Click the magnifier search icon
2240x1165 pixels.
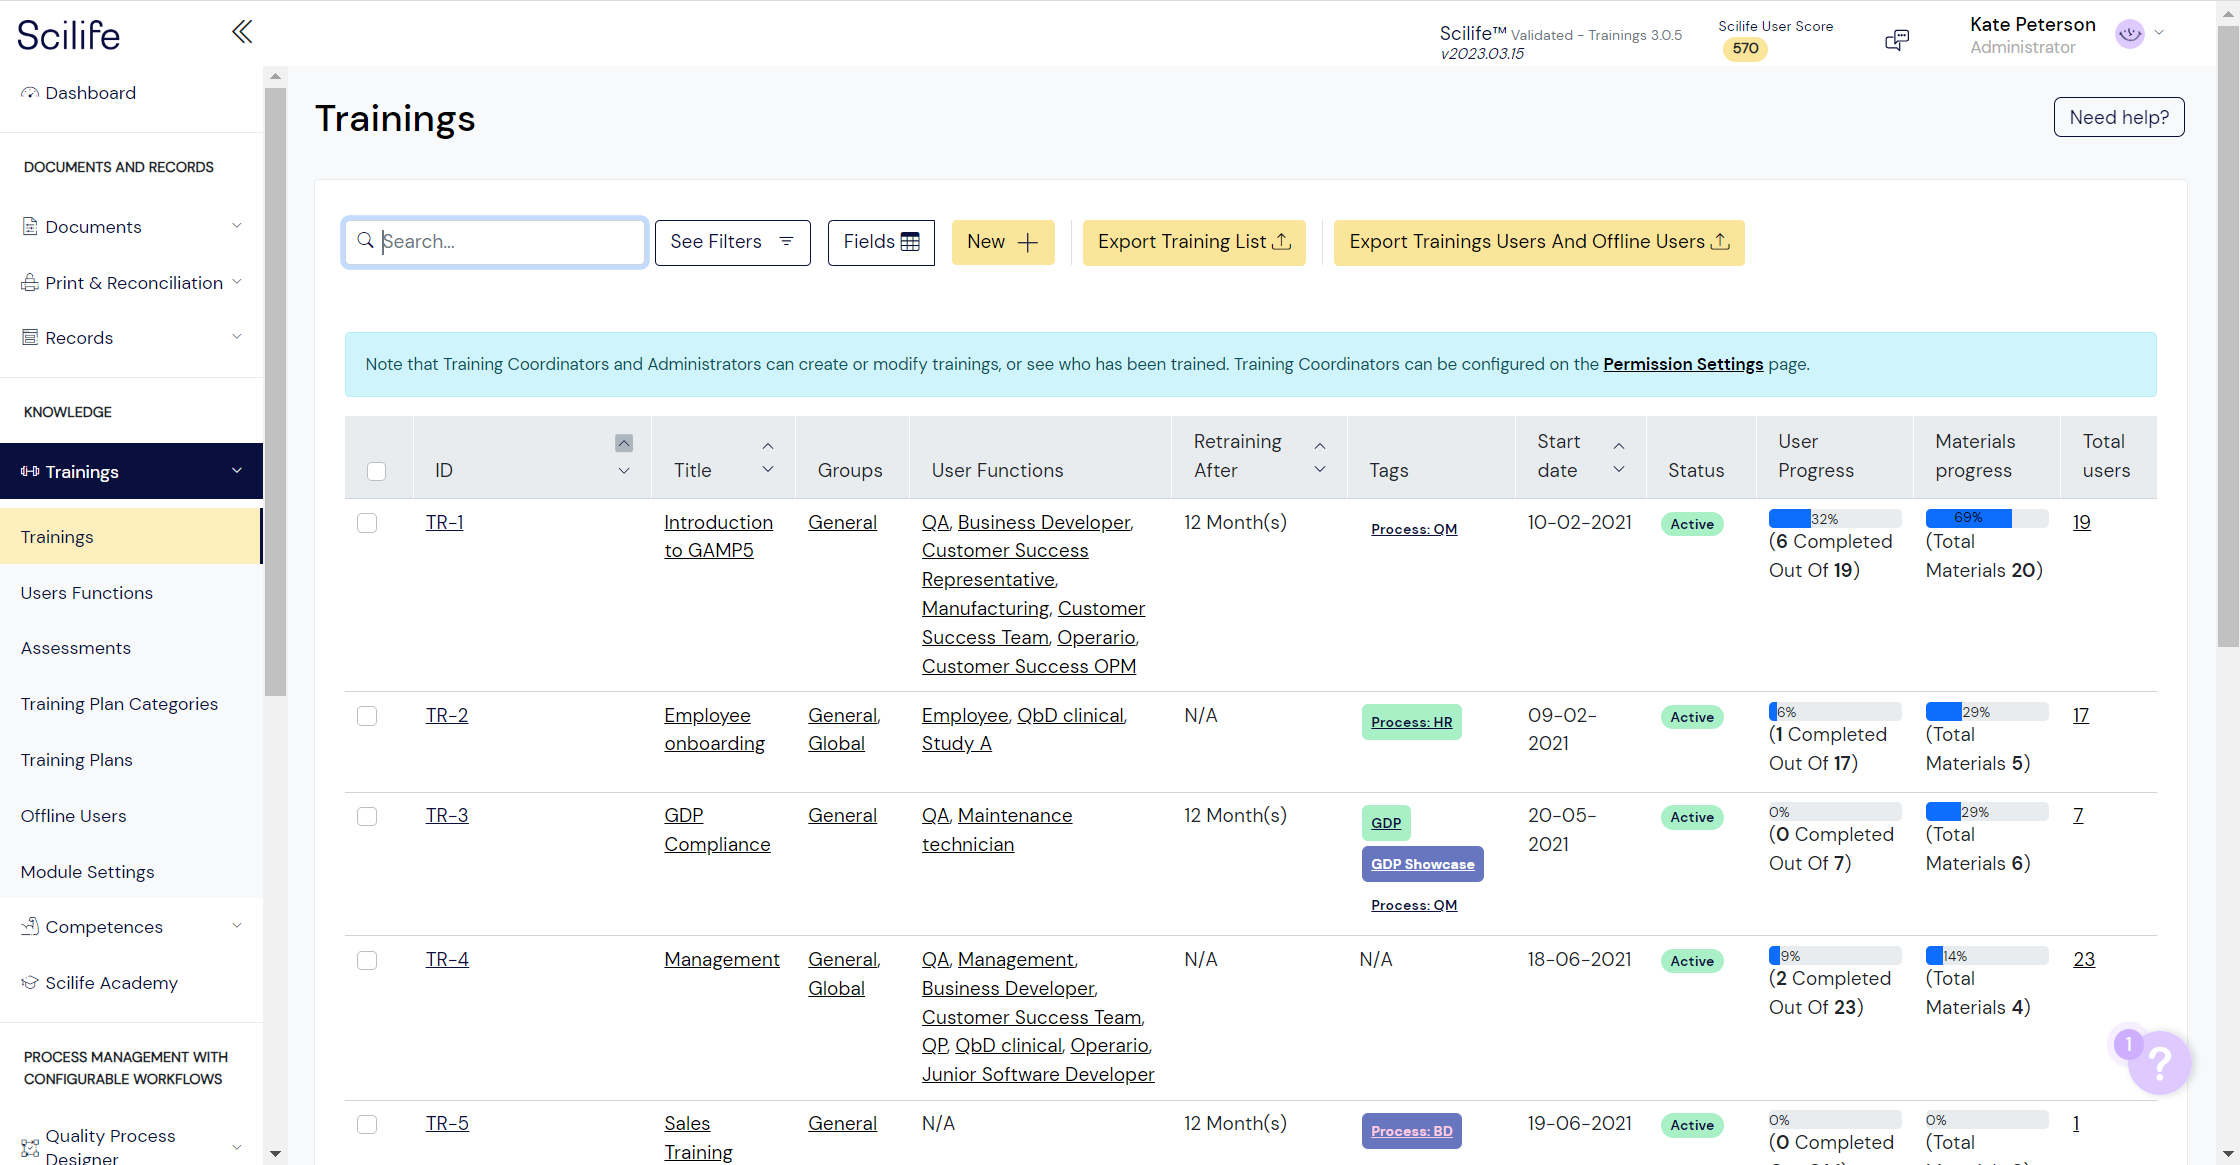pyautogui.click(x=366, y=241)
